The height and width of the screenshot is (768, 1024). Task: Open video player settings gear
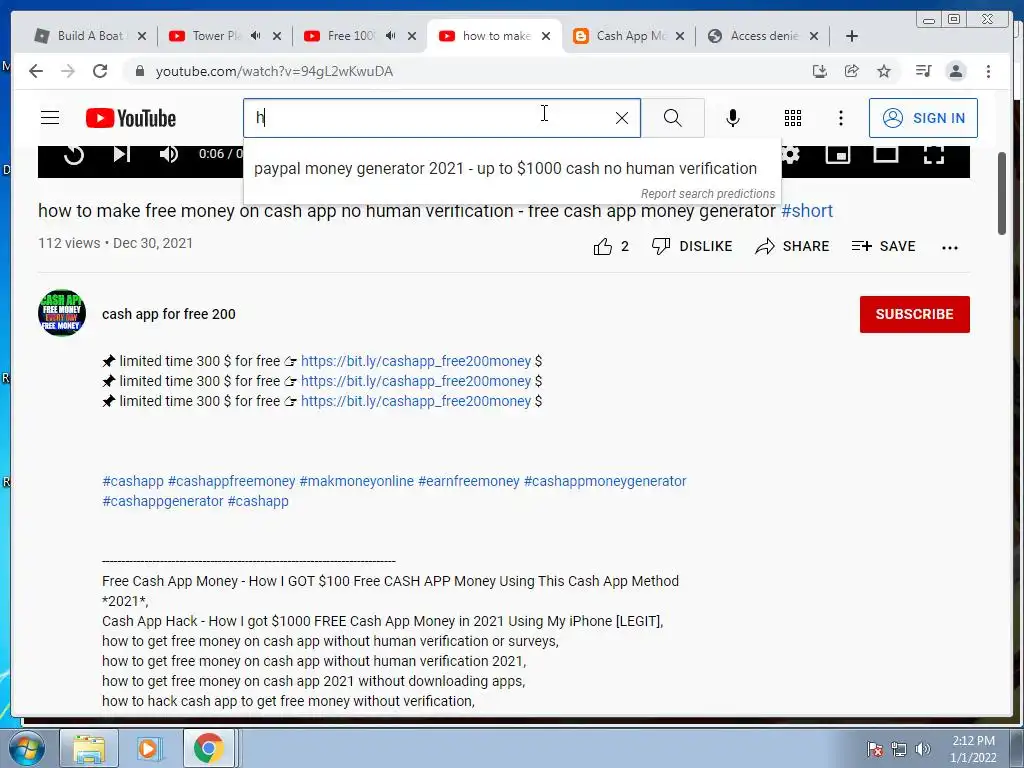click(790, 154)
